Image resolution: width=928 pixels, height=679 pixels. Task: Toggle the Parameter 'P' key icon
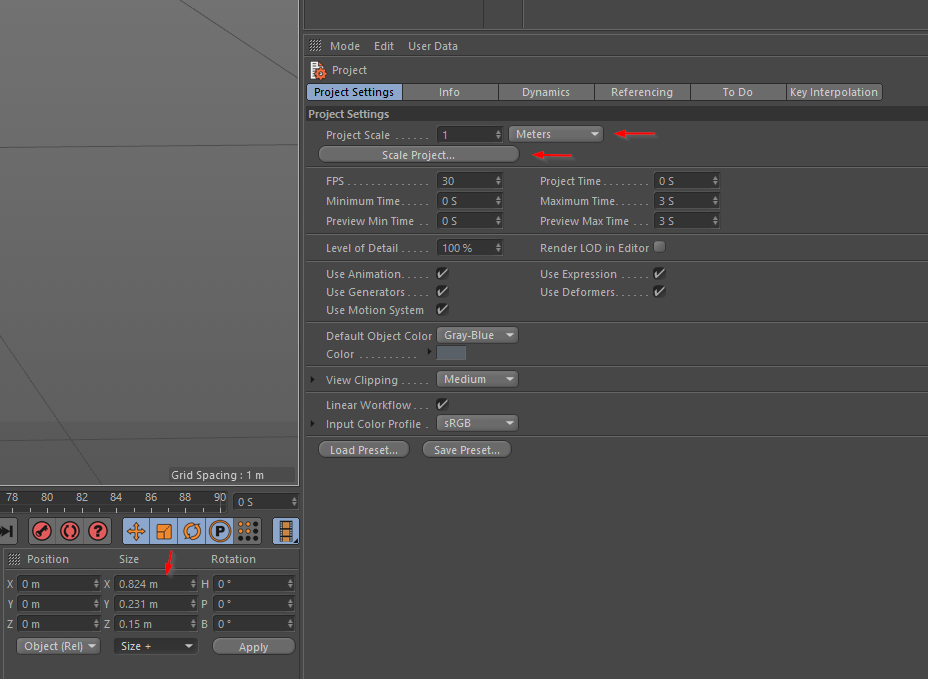click(x=220, y=531)
